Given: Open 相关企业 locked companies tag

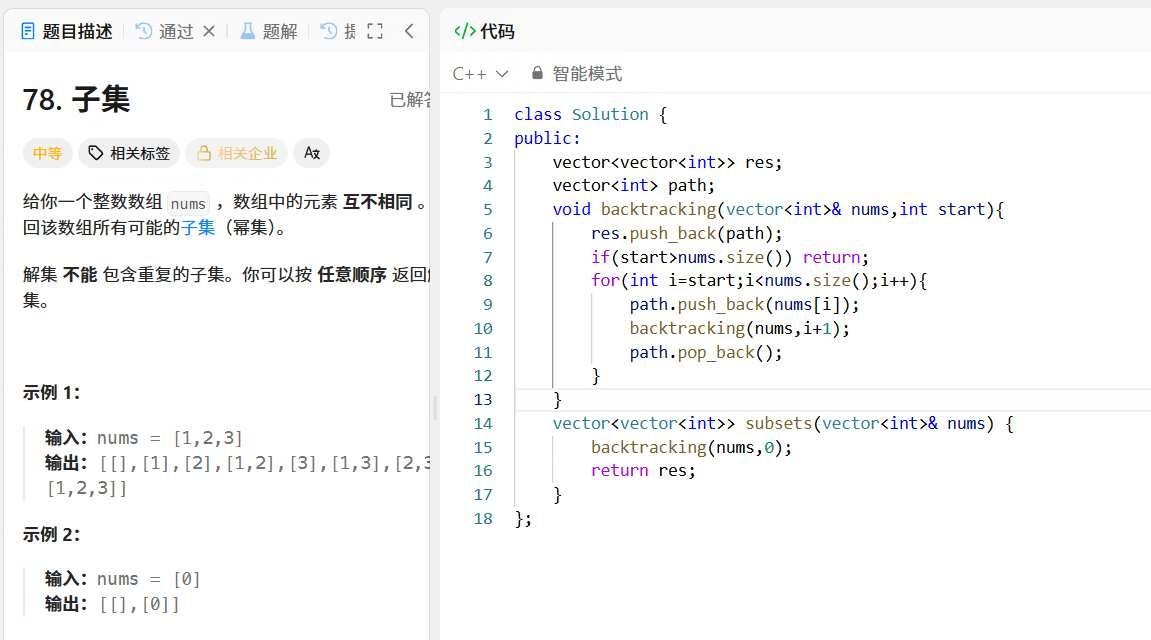Looking at the screenshot, I should tap(236, 153).
